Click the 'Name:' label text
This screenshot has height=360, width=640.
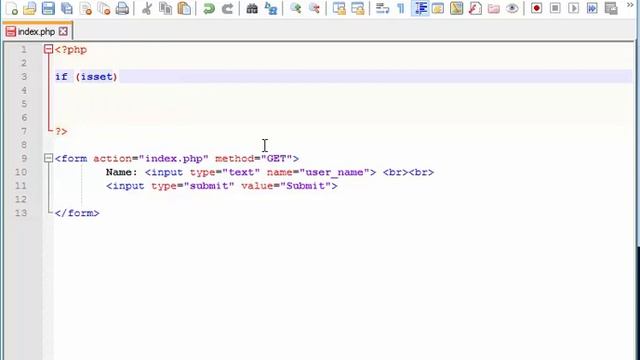[x=122, y=172]
